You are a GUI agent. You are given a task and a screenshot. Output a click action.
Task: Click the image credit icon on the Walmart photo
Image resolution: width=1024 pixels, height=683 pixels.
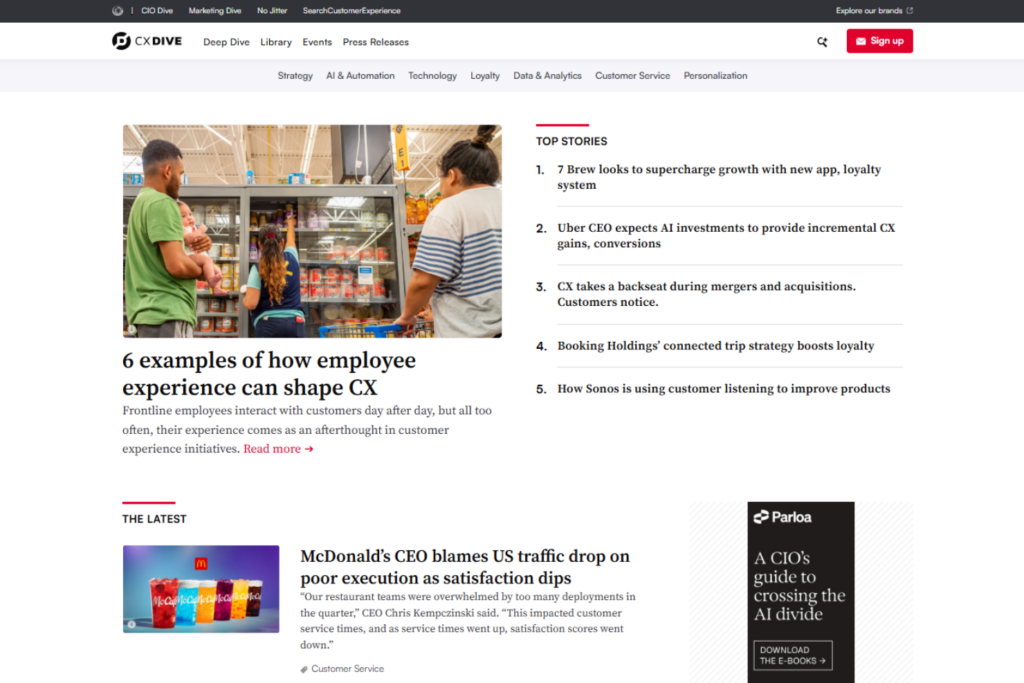pos(131,330)
